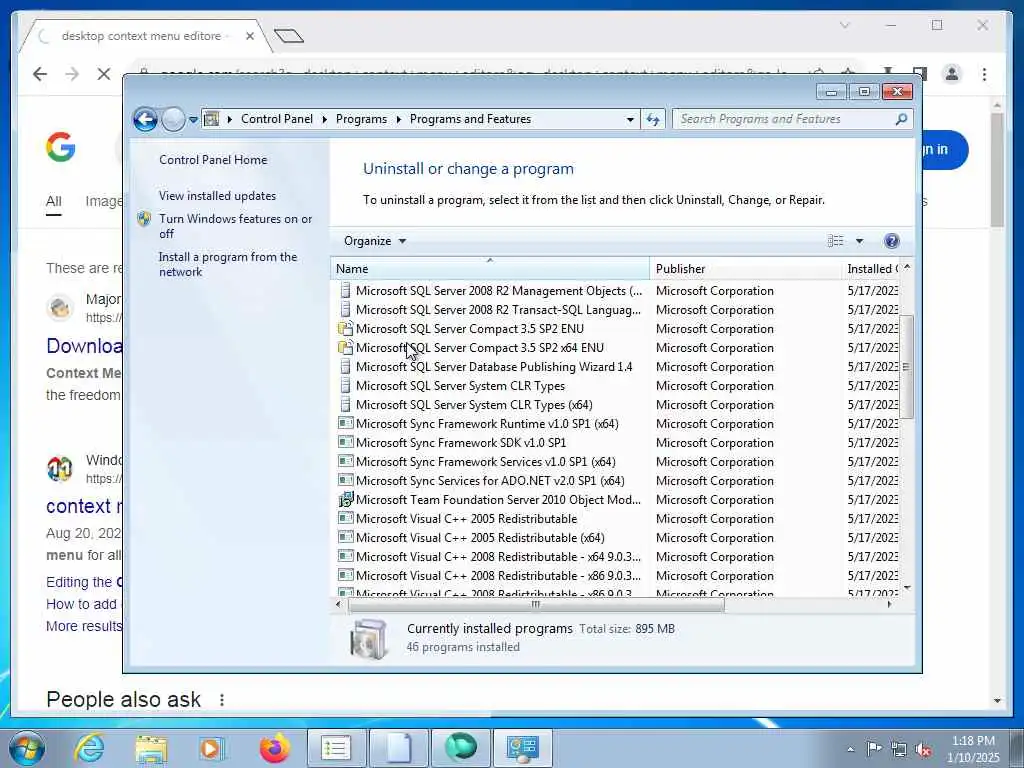Click icon of Sync Framework Services v1.0 SP1 (x64)

[x=345, y=461]
